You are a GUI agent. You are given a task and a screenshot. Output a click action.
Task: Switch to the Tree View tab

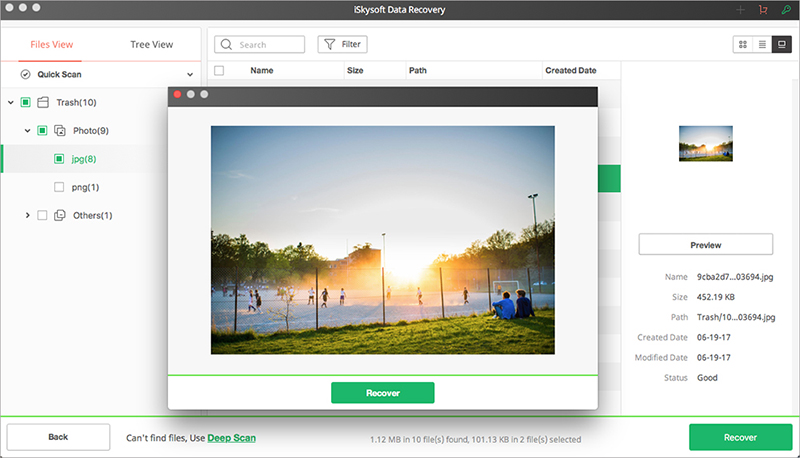(151, 45)
